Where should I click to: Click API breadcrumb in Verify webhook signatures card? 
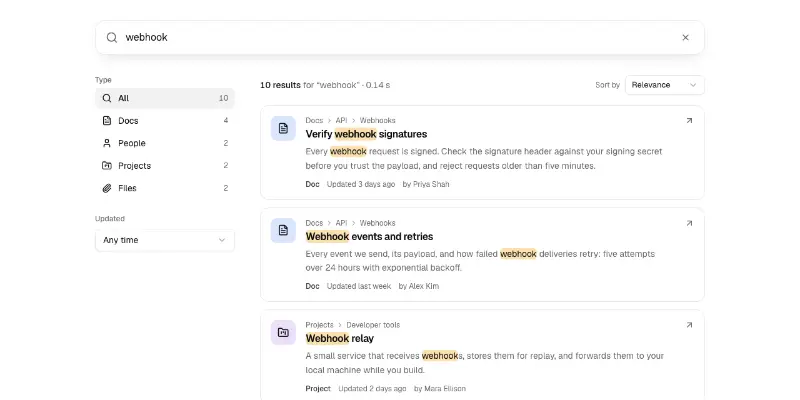click(341, 120)
